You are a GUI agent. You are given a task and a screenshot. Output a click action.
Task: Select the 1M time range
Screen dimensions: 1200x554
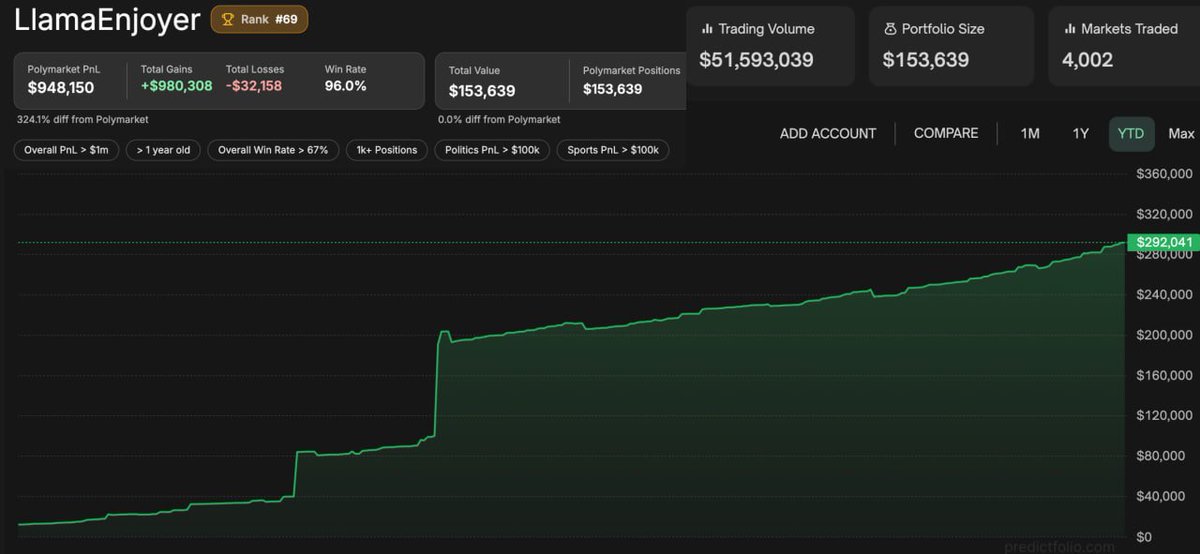[1030, 133]
